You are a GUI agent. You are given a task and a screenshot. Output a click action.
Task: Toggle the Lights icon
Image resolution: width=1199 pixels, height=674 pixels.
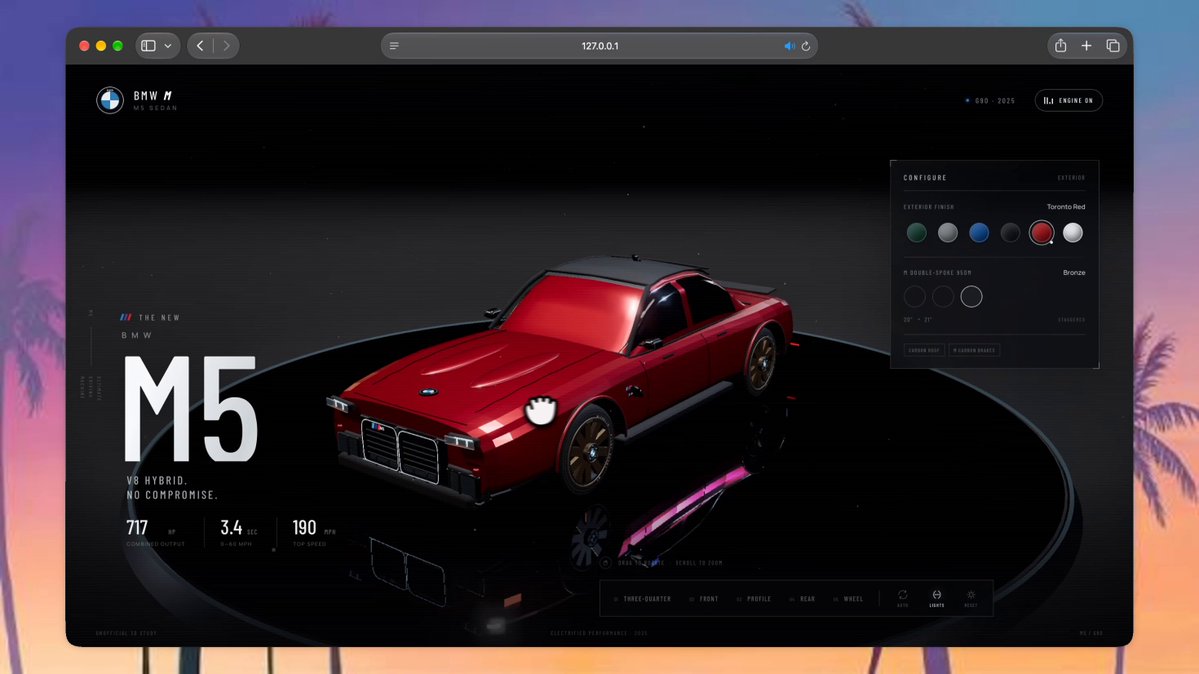point(937,597)
